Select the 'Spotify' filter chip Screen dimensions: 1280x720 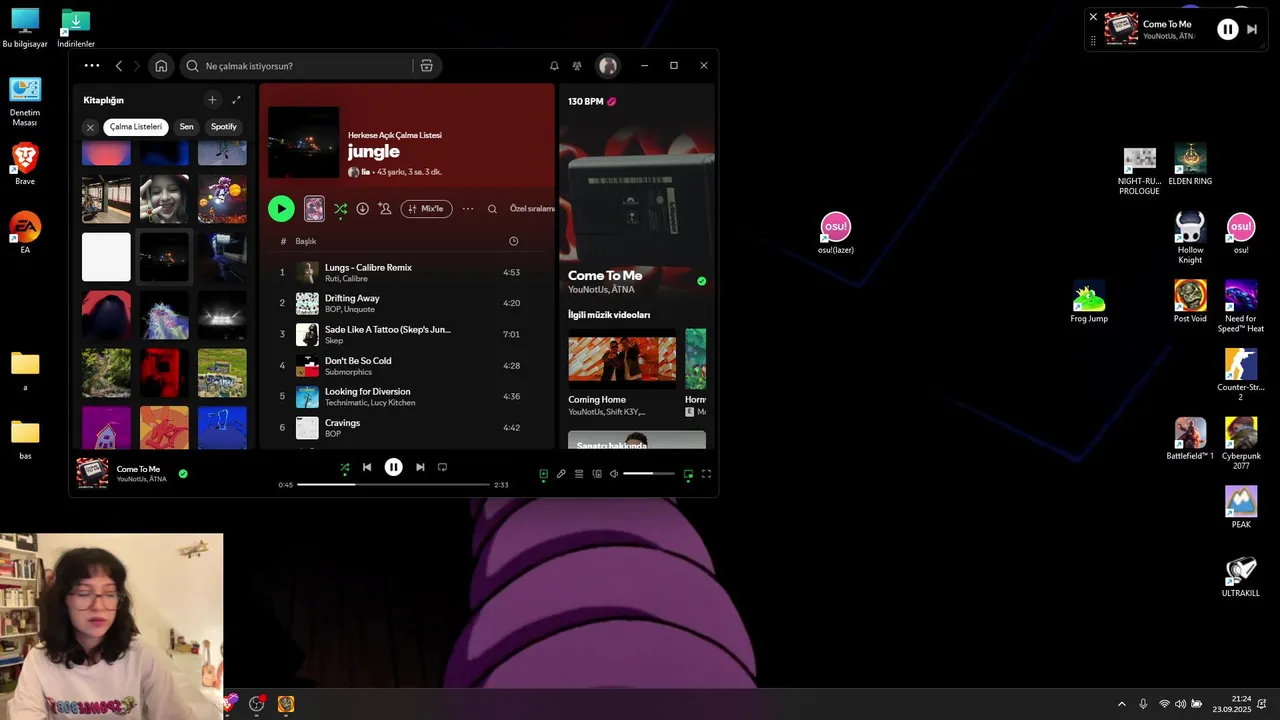(x=224, y=127)
